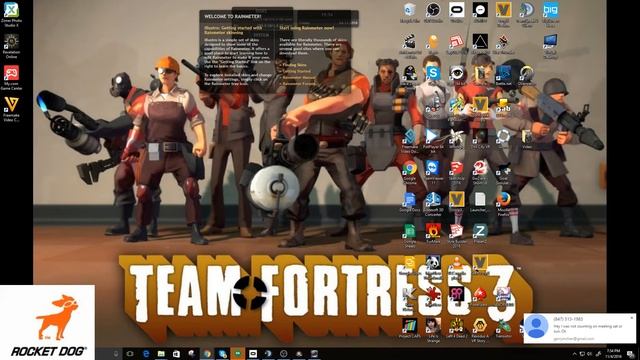This screenshot has width=640, height=360.
Task: Open Style Builder 2016 shortcut
Action: click(x=456, y=236)
